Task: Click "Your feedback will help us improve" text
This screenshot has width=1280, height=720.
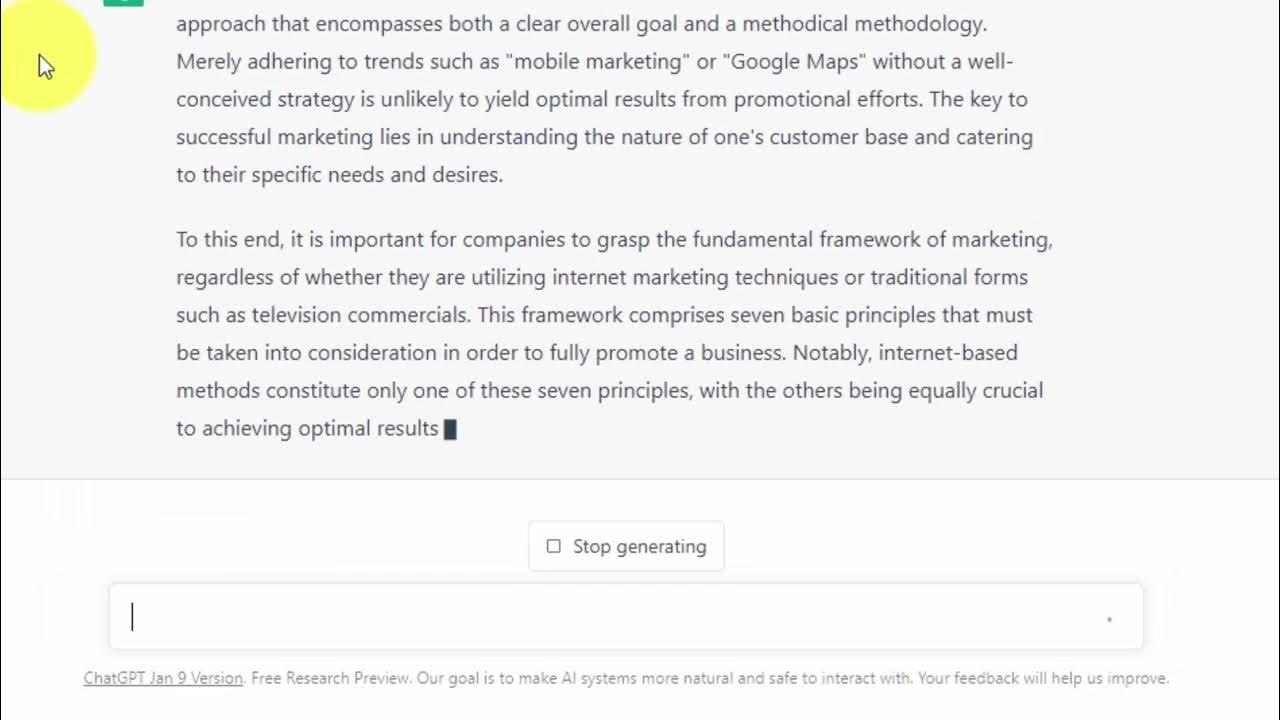Action: pyautogui.click(x=1043, y=678)
